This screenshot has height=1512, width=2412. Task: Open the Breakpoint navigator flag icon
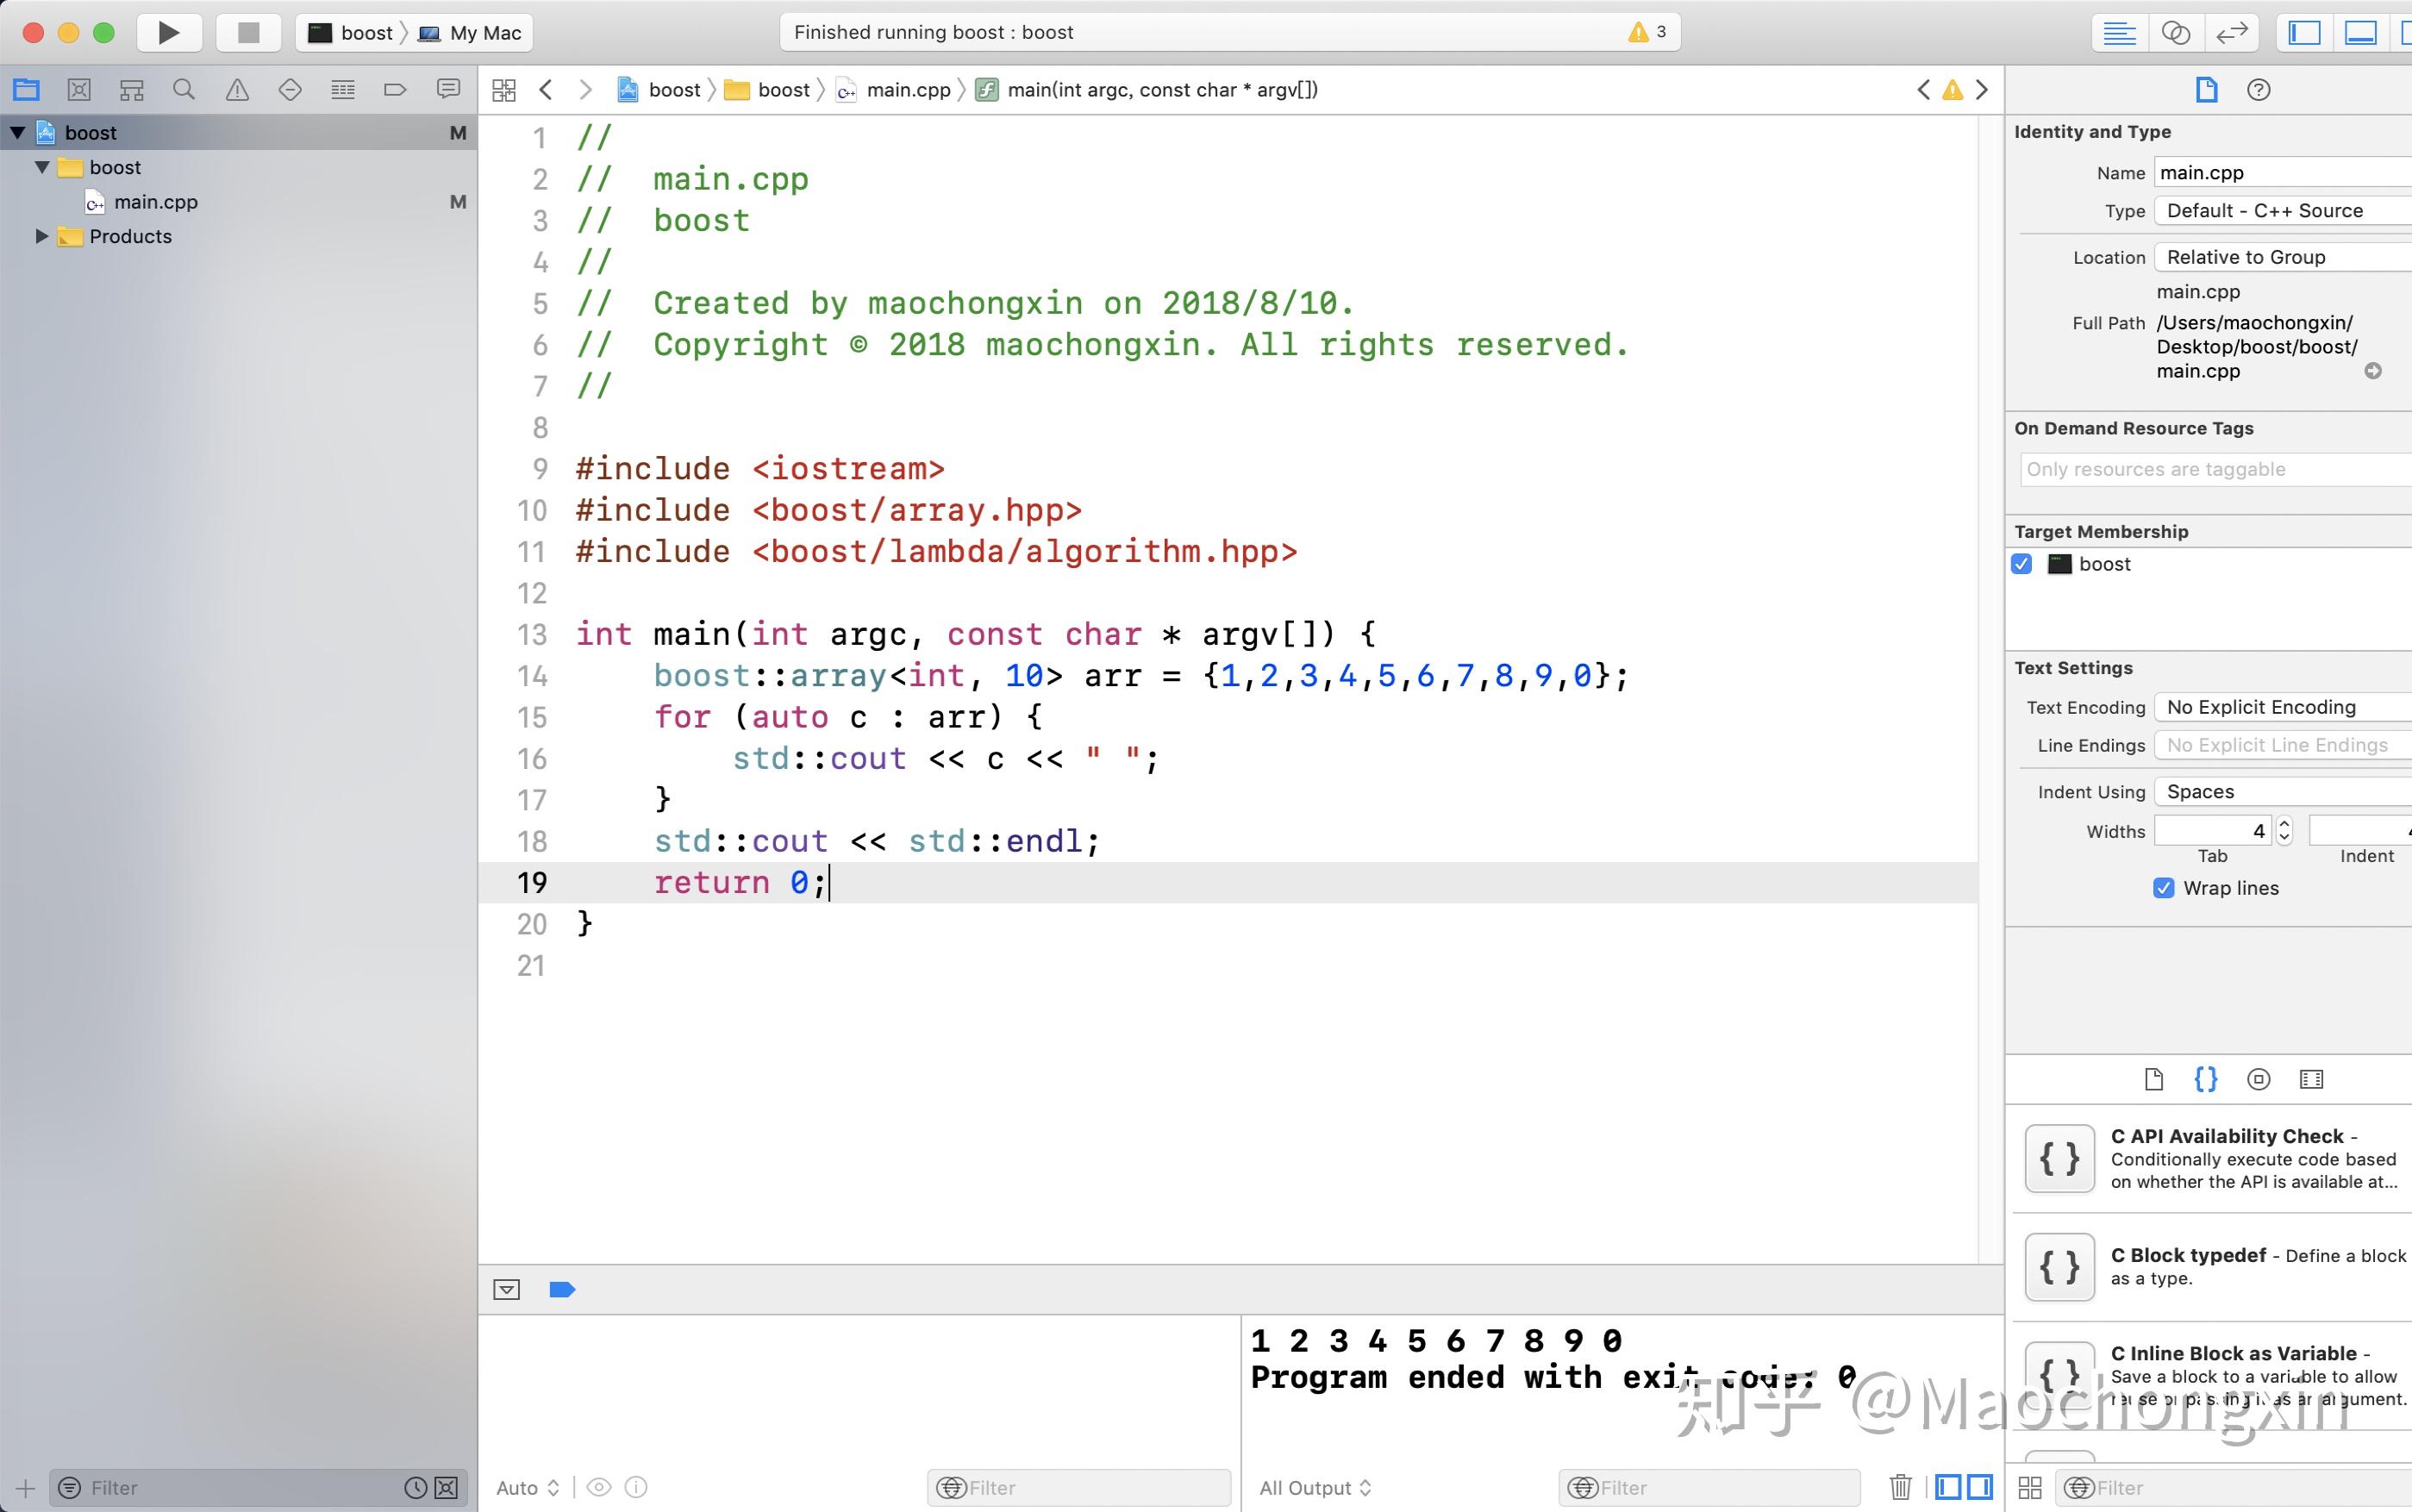[x=396, y=89]
